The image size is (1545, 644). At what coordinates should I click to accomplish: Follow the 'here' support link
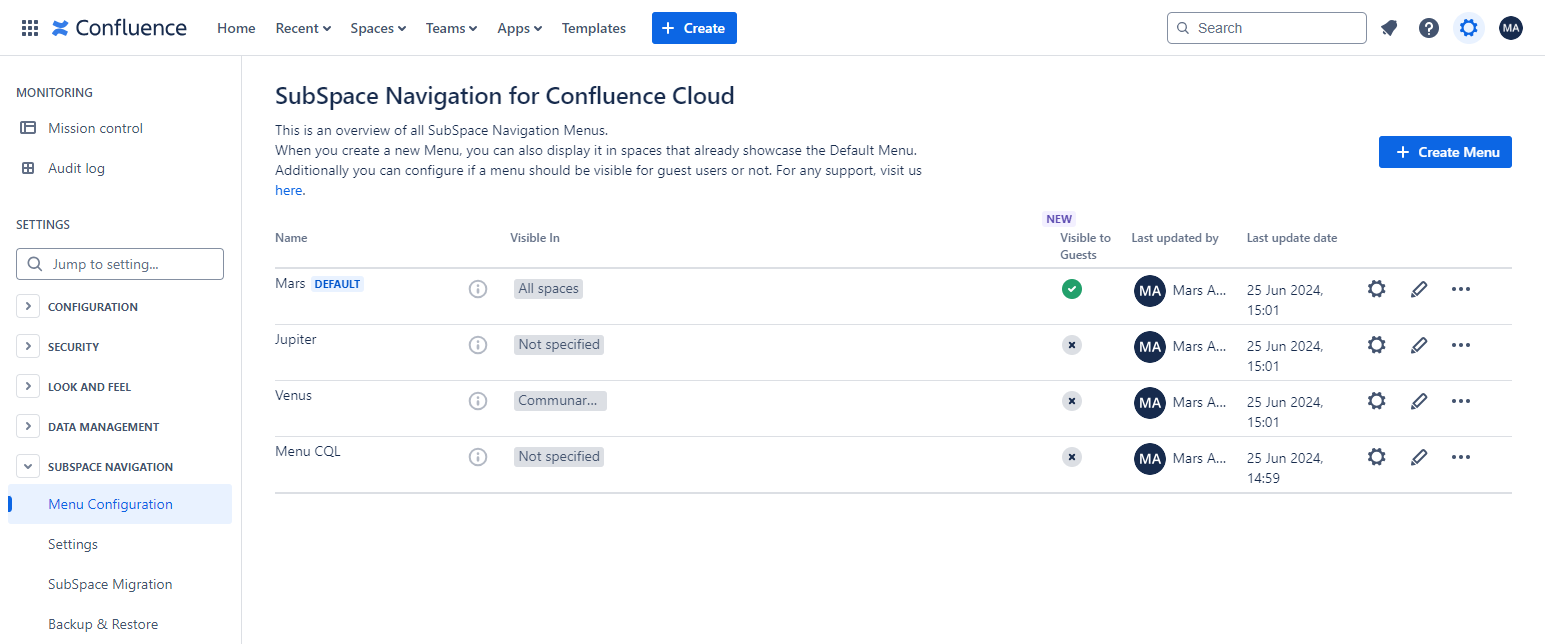click(x=288, y=190)
